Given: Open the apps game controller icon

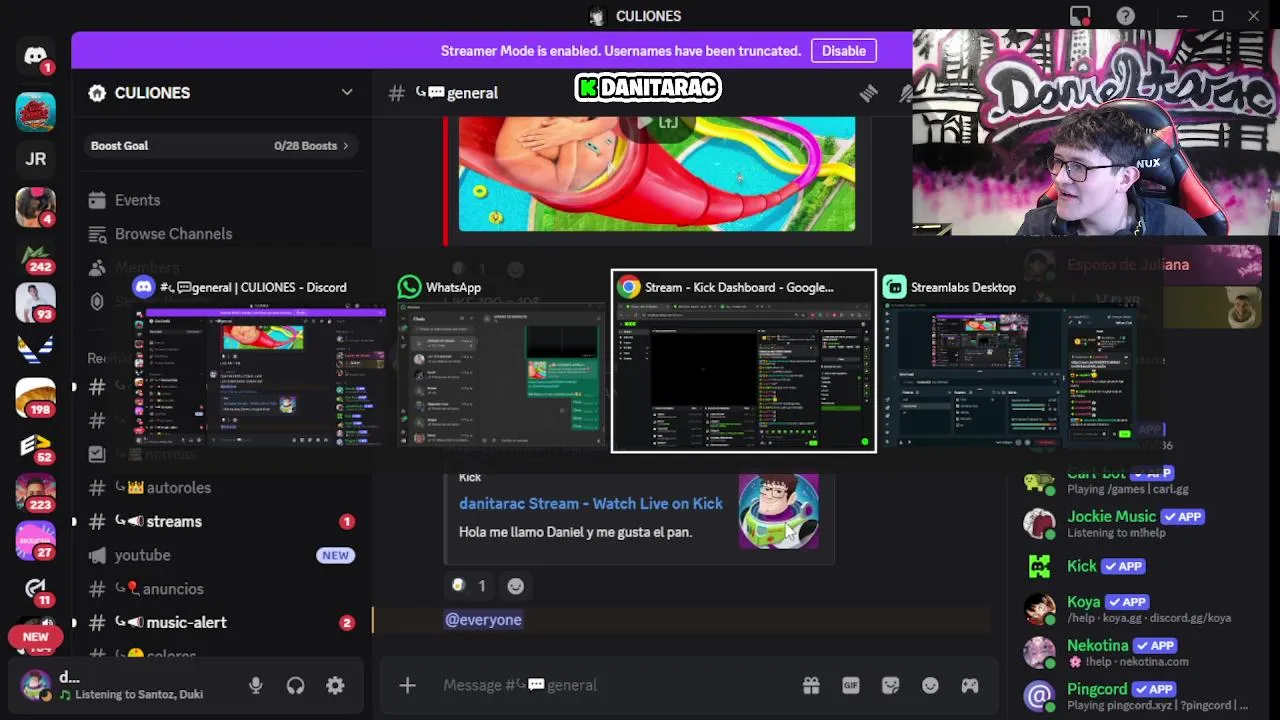Looking at the screenshot, I should tap(970, 685).
